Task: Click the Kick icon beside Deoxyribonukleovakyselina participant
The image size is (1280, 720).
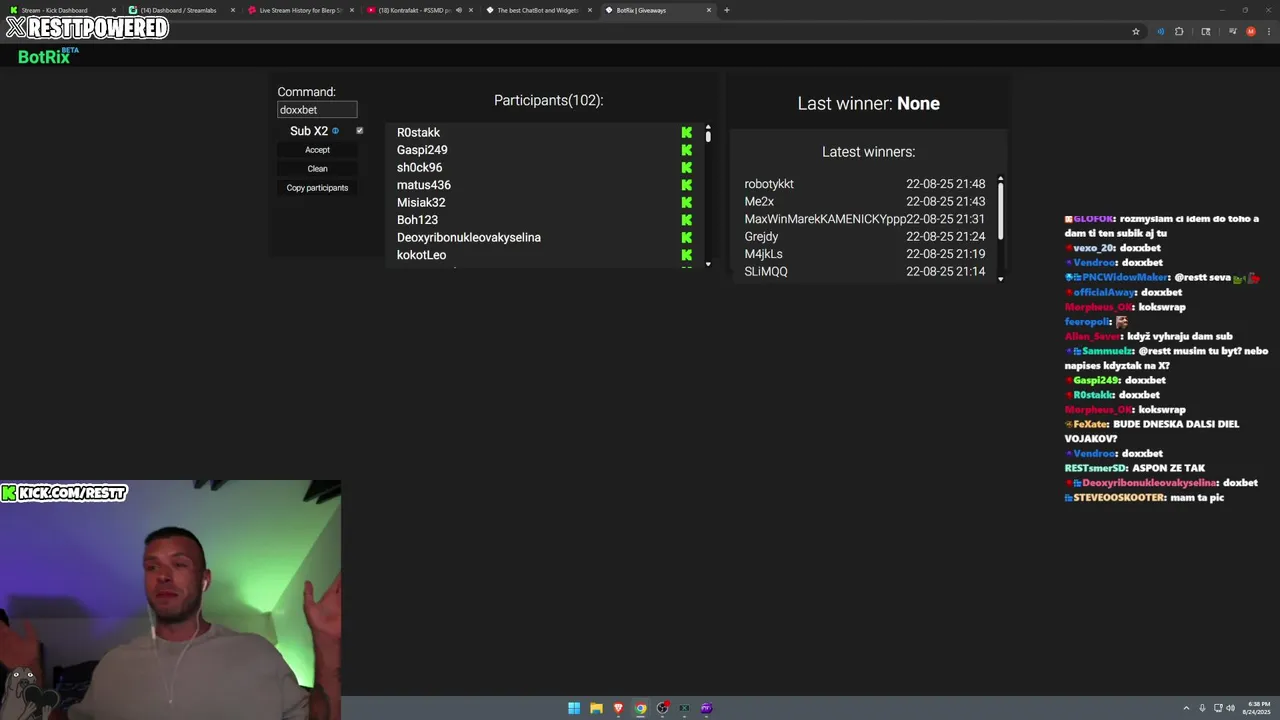Action: (x=687, y=237)
